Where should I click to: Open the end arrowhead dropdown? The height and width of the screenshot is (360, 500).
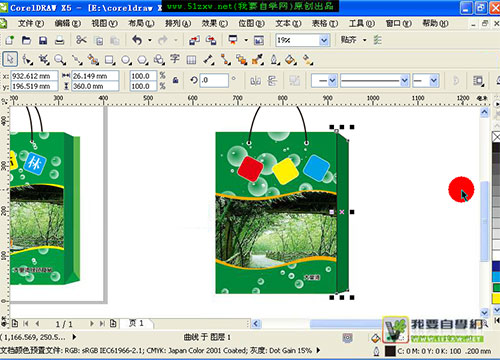433,80
